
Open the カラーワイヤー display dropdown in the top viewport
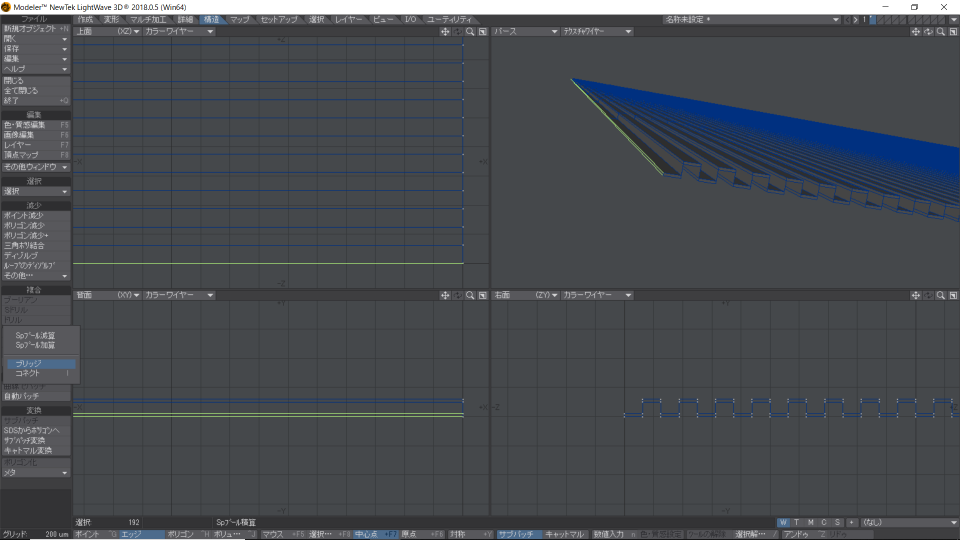click(179, 31)
